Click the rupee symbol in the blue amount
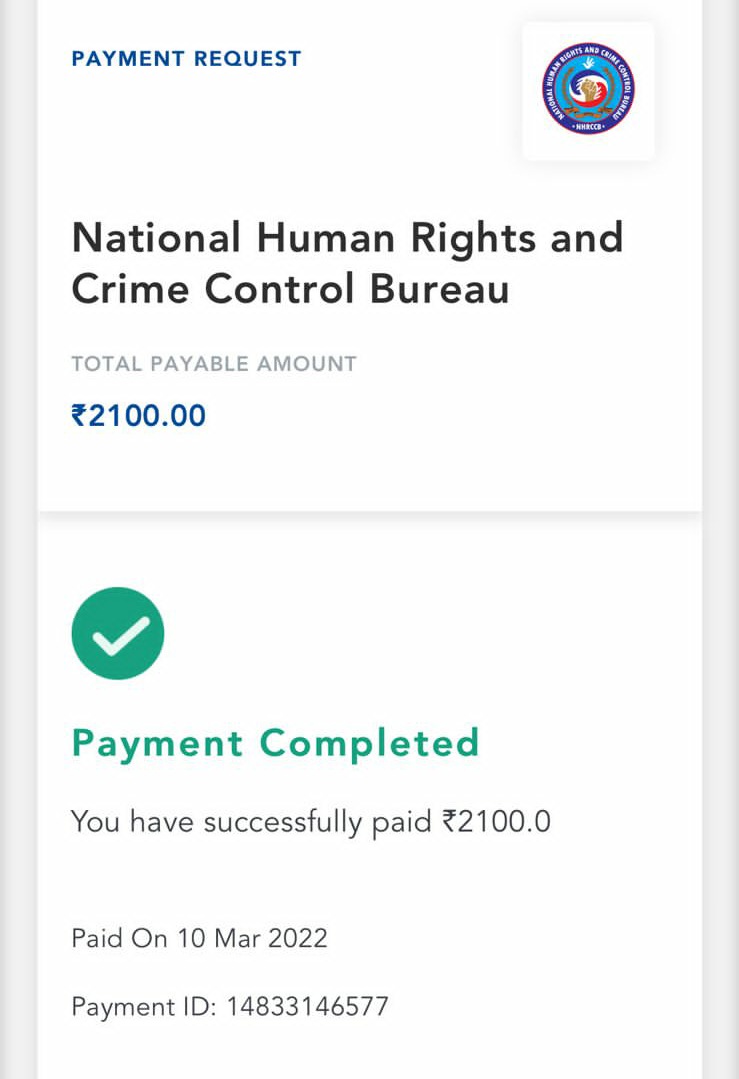Image resolution: width=739 pixels, height=1079 pixels. (79, 415)
